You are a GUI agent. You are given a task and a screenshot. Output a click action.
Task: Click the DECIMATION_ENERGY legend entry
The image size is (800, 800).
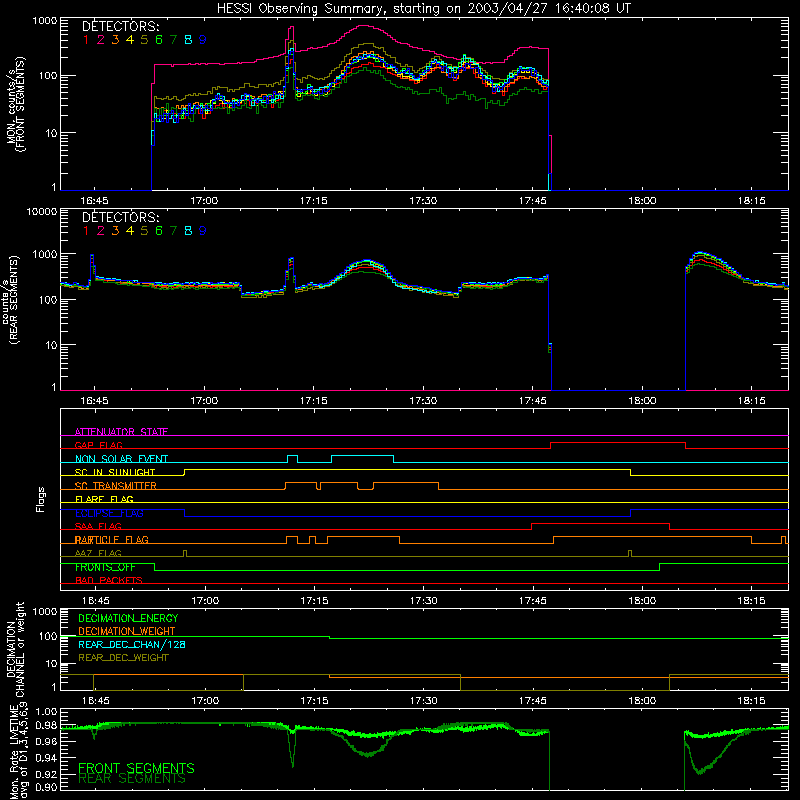128,618
